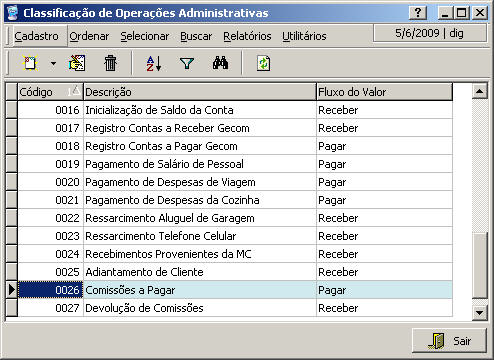Click Pagar value in row 0026
The image size is (494, 360).
pyautogui.click(x=384, y=290)
